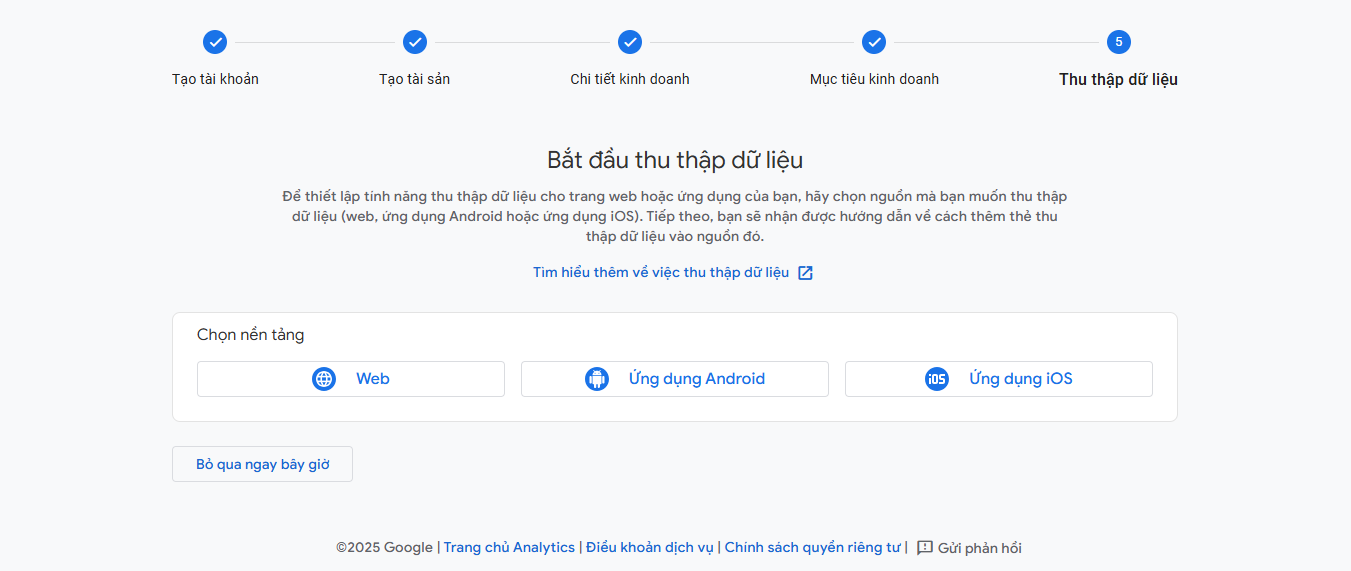Go to the Thu thập dữ liệu step label
Viewport: 1351px width, 571px height.
tap(1118, 80)
